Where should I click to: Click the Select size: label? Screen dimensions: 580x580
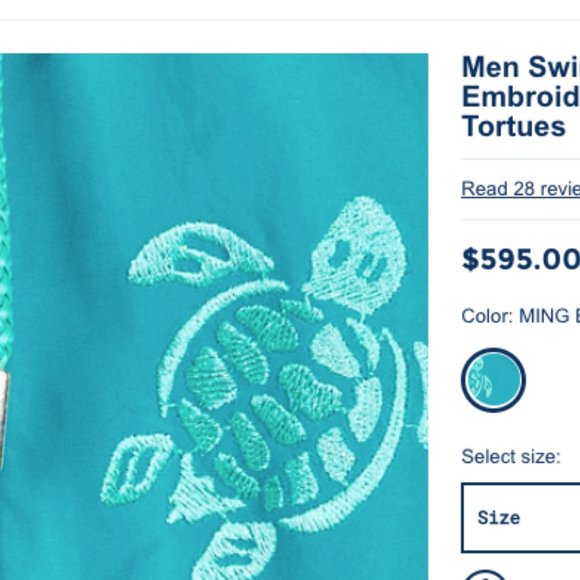(511, 456)
